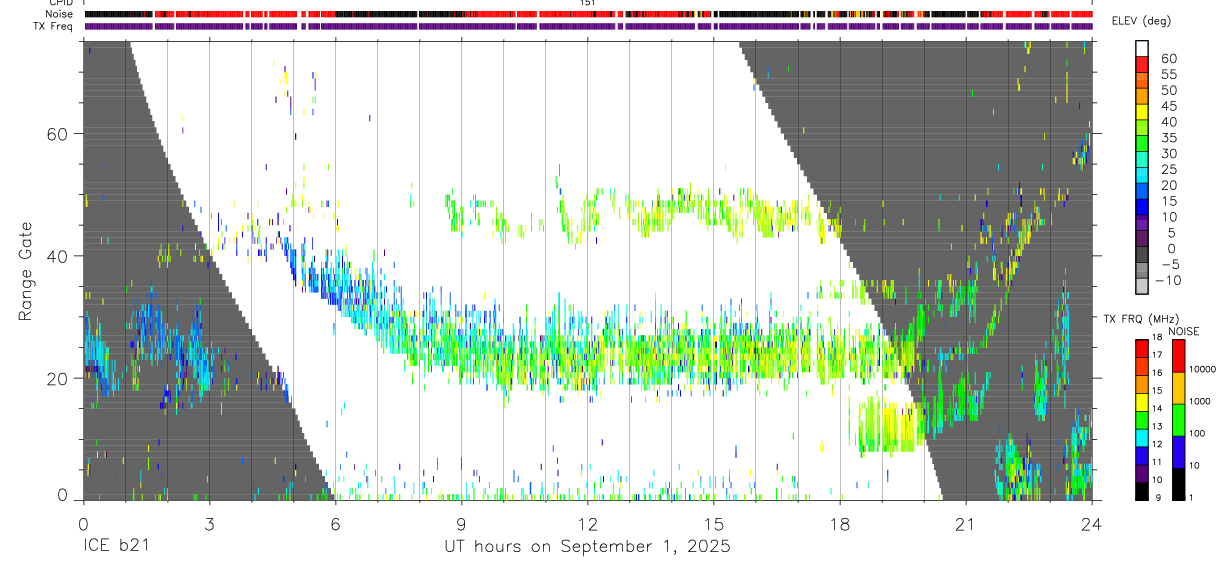Click green 13-14 MHz swatch in TX FRQ legend
The height and width of the screenshot is (567, 1228).
coord(1142,419)
